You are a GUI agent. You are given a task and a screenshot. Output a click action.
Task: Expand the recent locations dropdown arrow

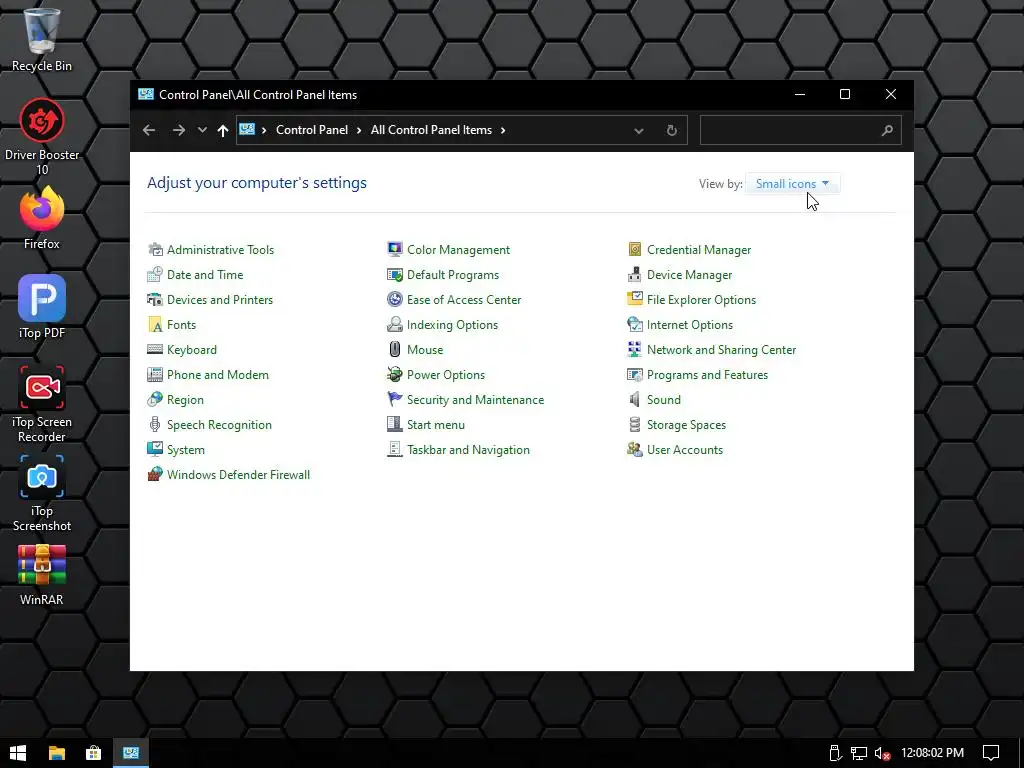tap(202, 130)
